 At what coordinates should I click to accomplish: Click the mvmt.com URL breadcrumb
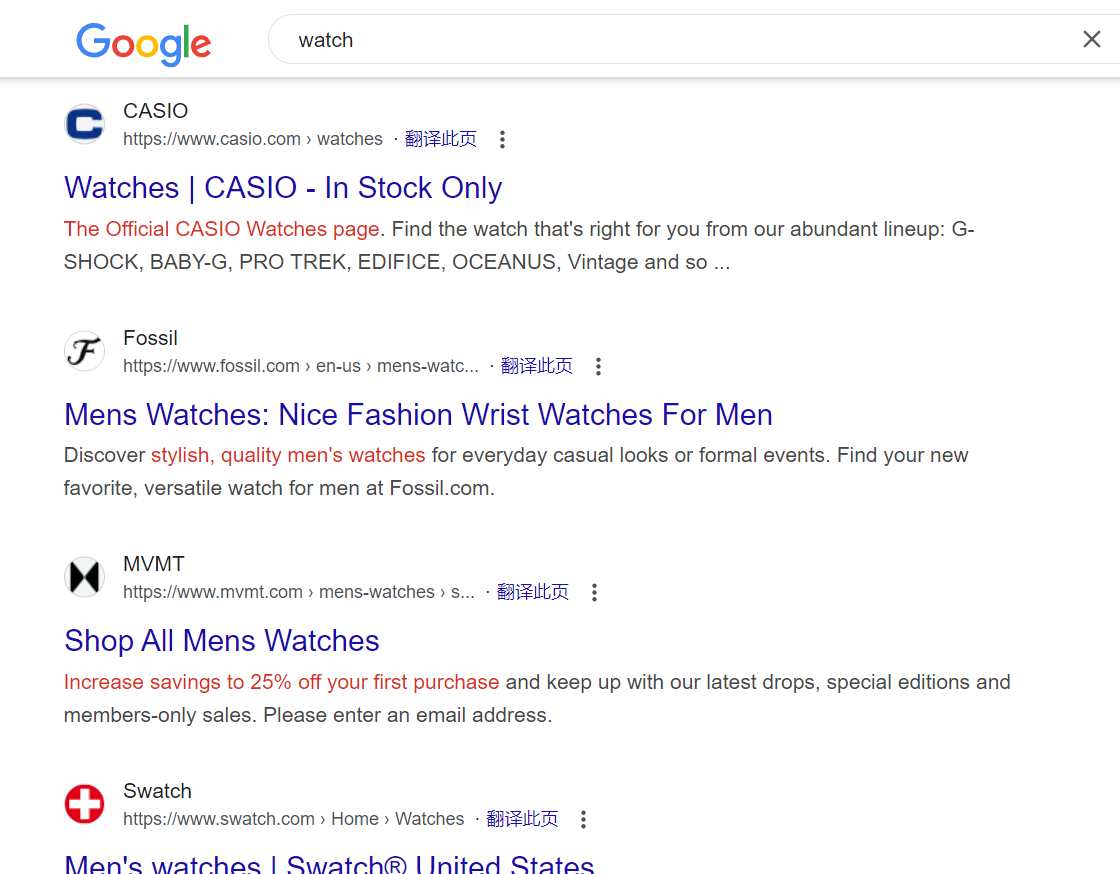click(299, 592)
